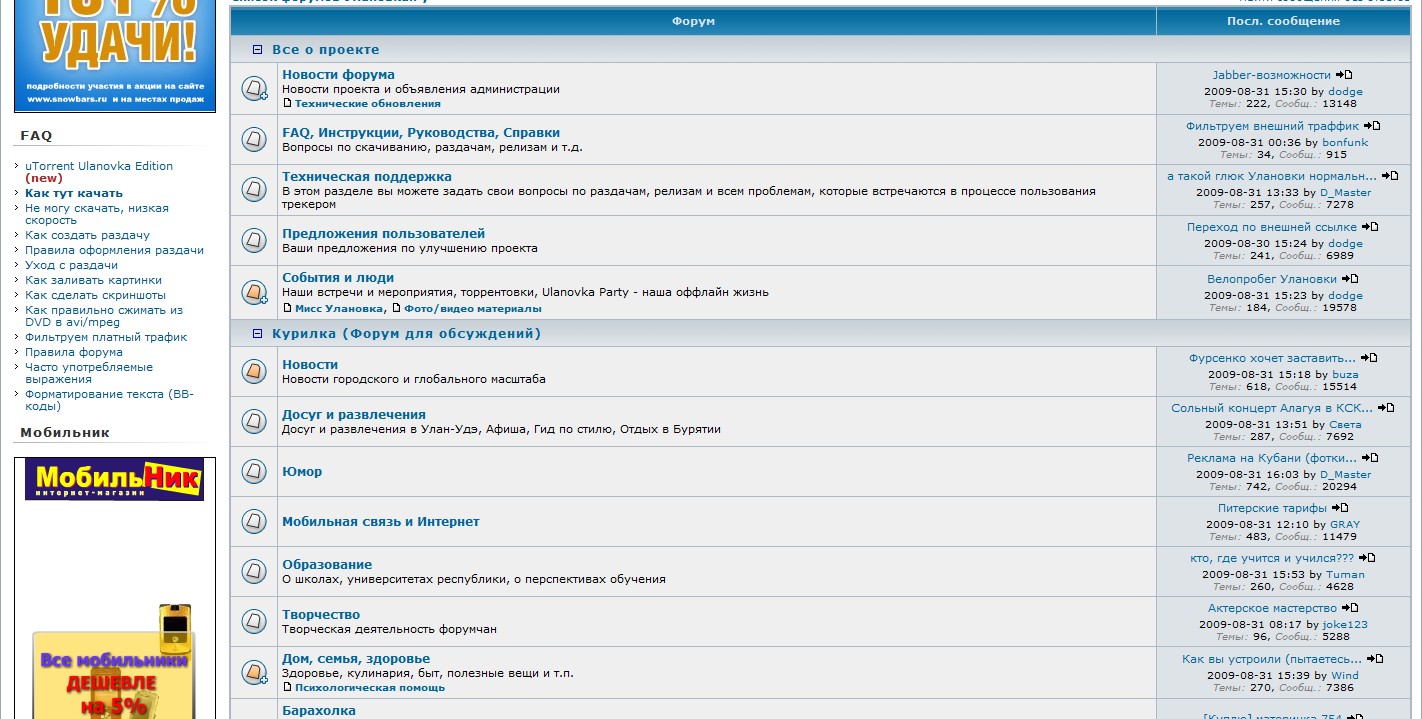
Task: Open Правила оформления раздачи link
Action: pos(114,250)
